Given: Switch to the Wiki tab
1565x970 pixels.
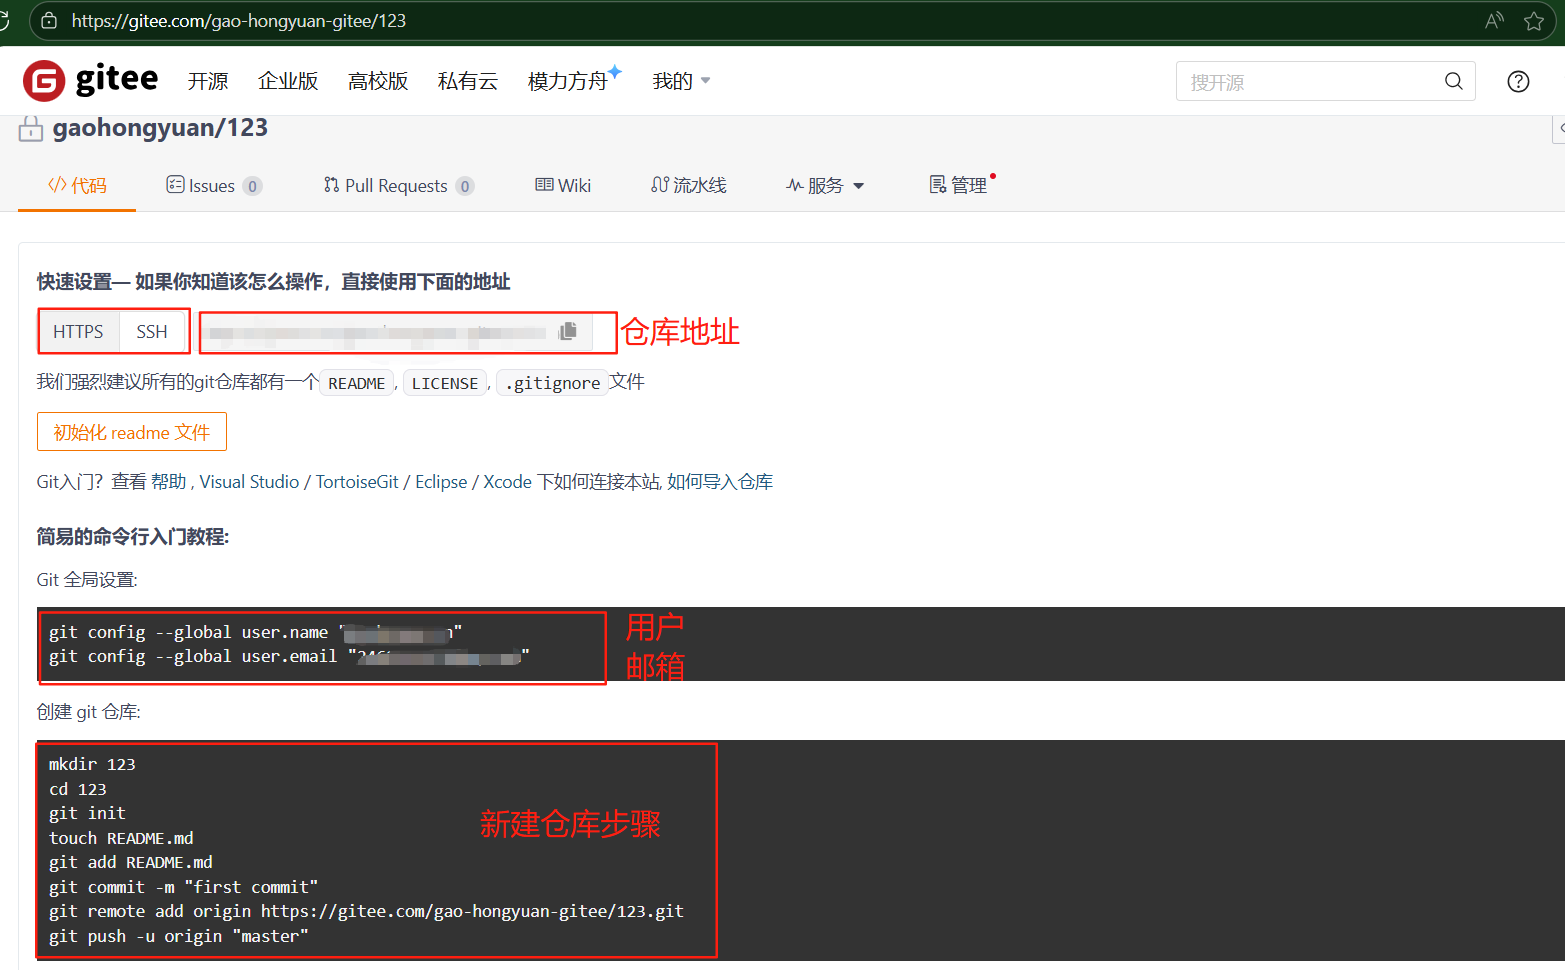Looking at the screenshot, I should click(563, 185).
